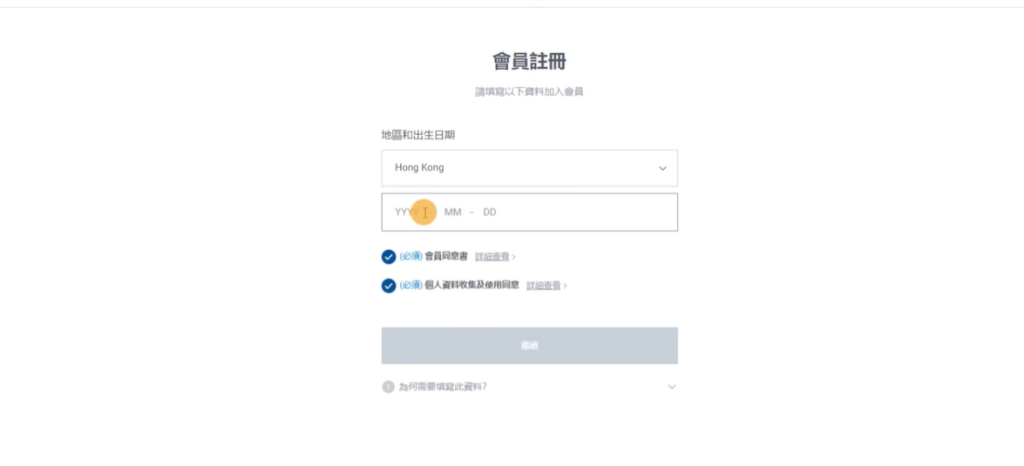Click the 會員同意書 label text
This screenshot has width=1024, height=466.
point(446,256)
